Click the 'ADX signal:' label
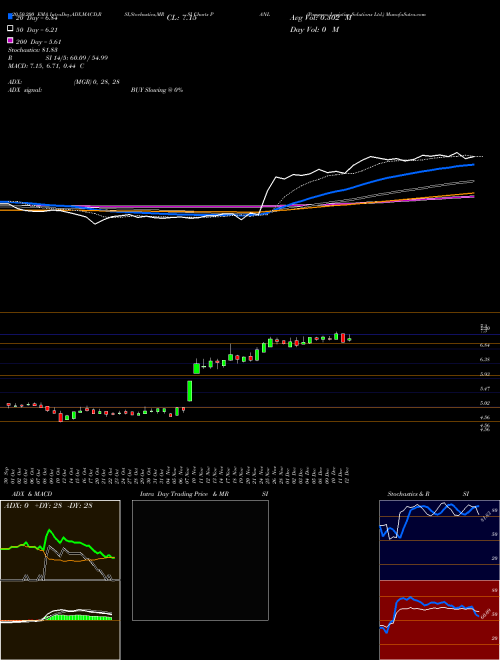 click(24, 90)
